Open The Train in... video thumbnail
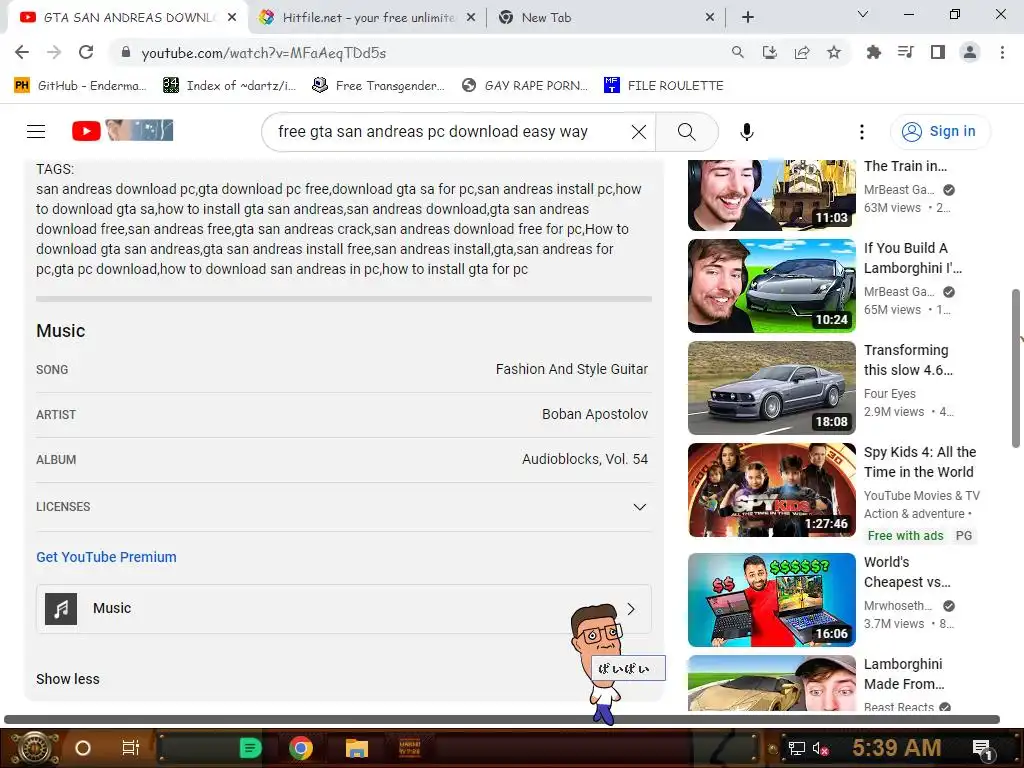Viewport: 1024px width, 768px height. click(772, 195)
